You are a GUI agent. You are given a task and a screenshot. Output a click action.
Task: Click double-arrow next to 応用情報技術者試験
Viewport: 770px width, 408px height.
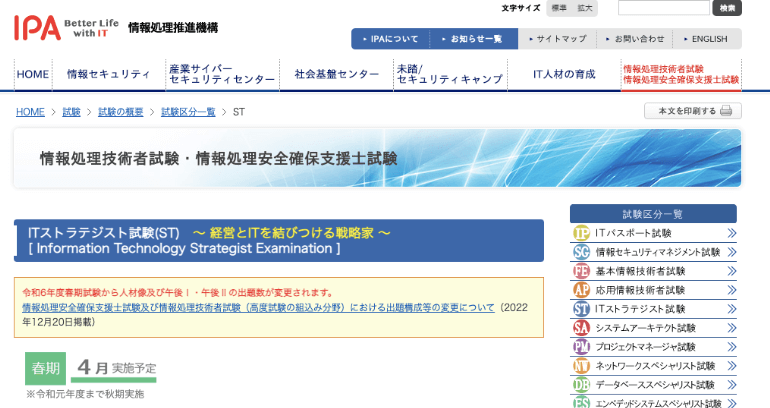[732, 290]
